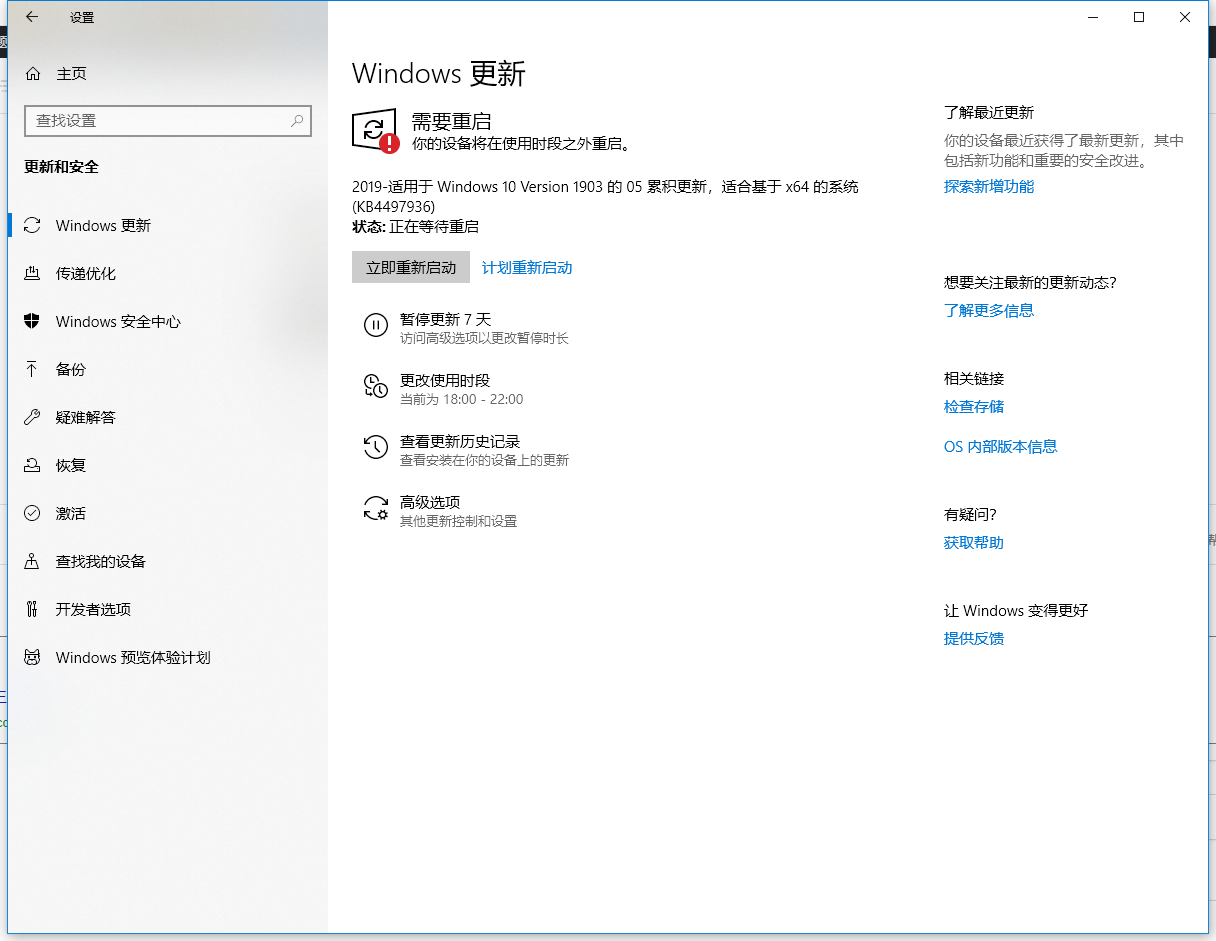
Task: Close the 设置 window
Action: pos(1185,17)
